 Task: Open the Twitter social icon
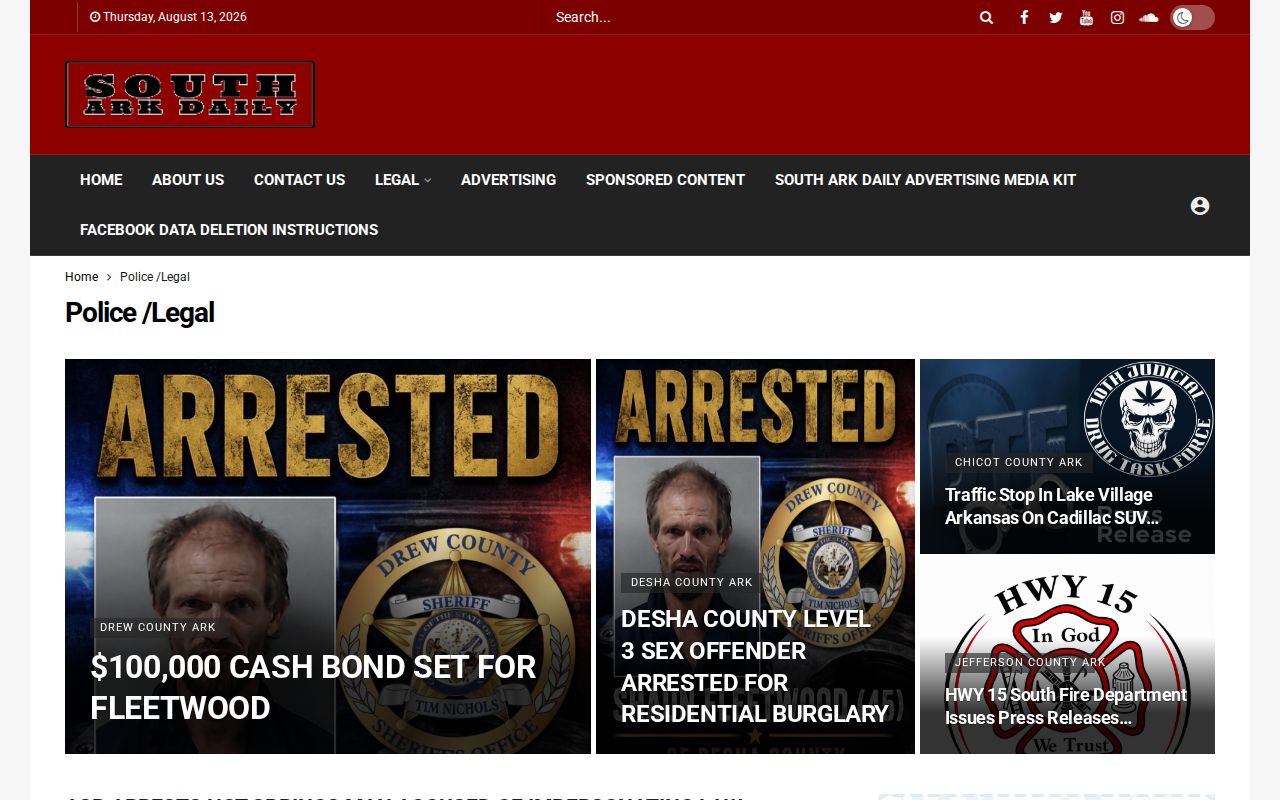[1055, 17]
